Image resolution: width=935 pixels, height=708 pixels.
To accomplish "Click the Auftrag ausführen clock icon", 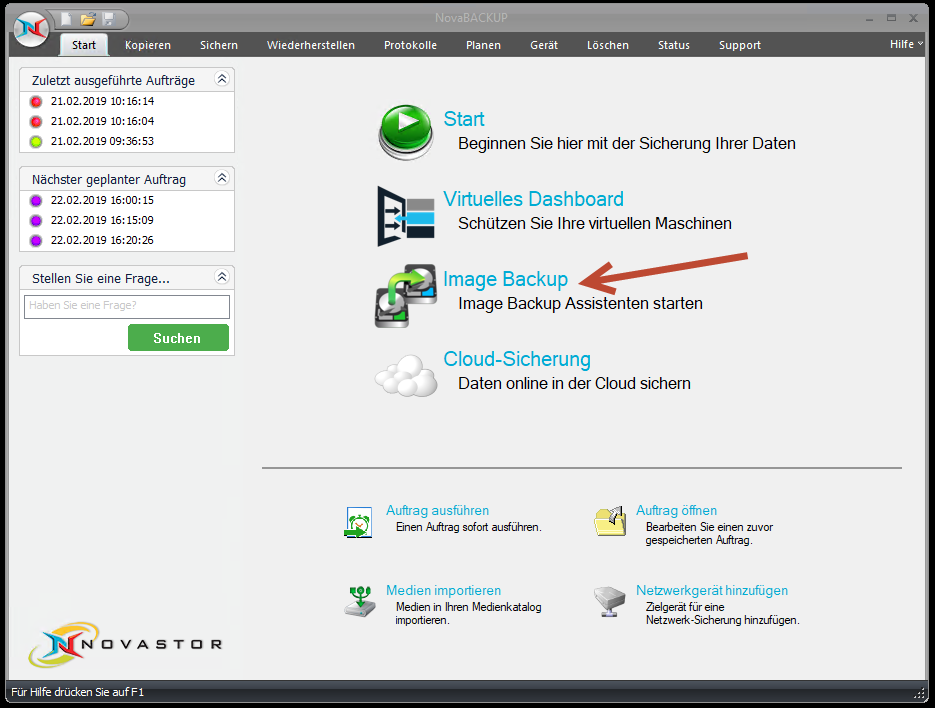I will pos(359,522).
